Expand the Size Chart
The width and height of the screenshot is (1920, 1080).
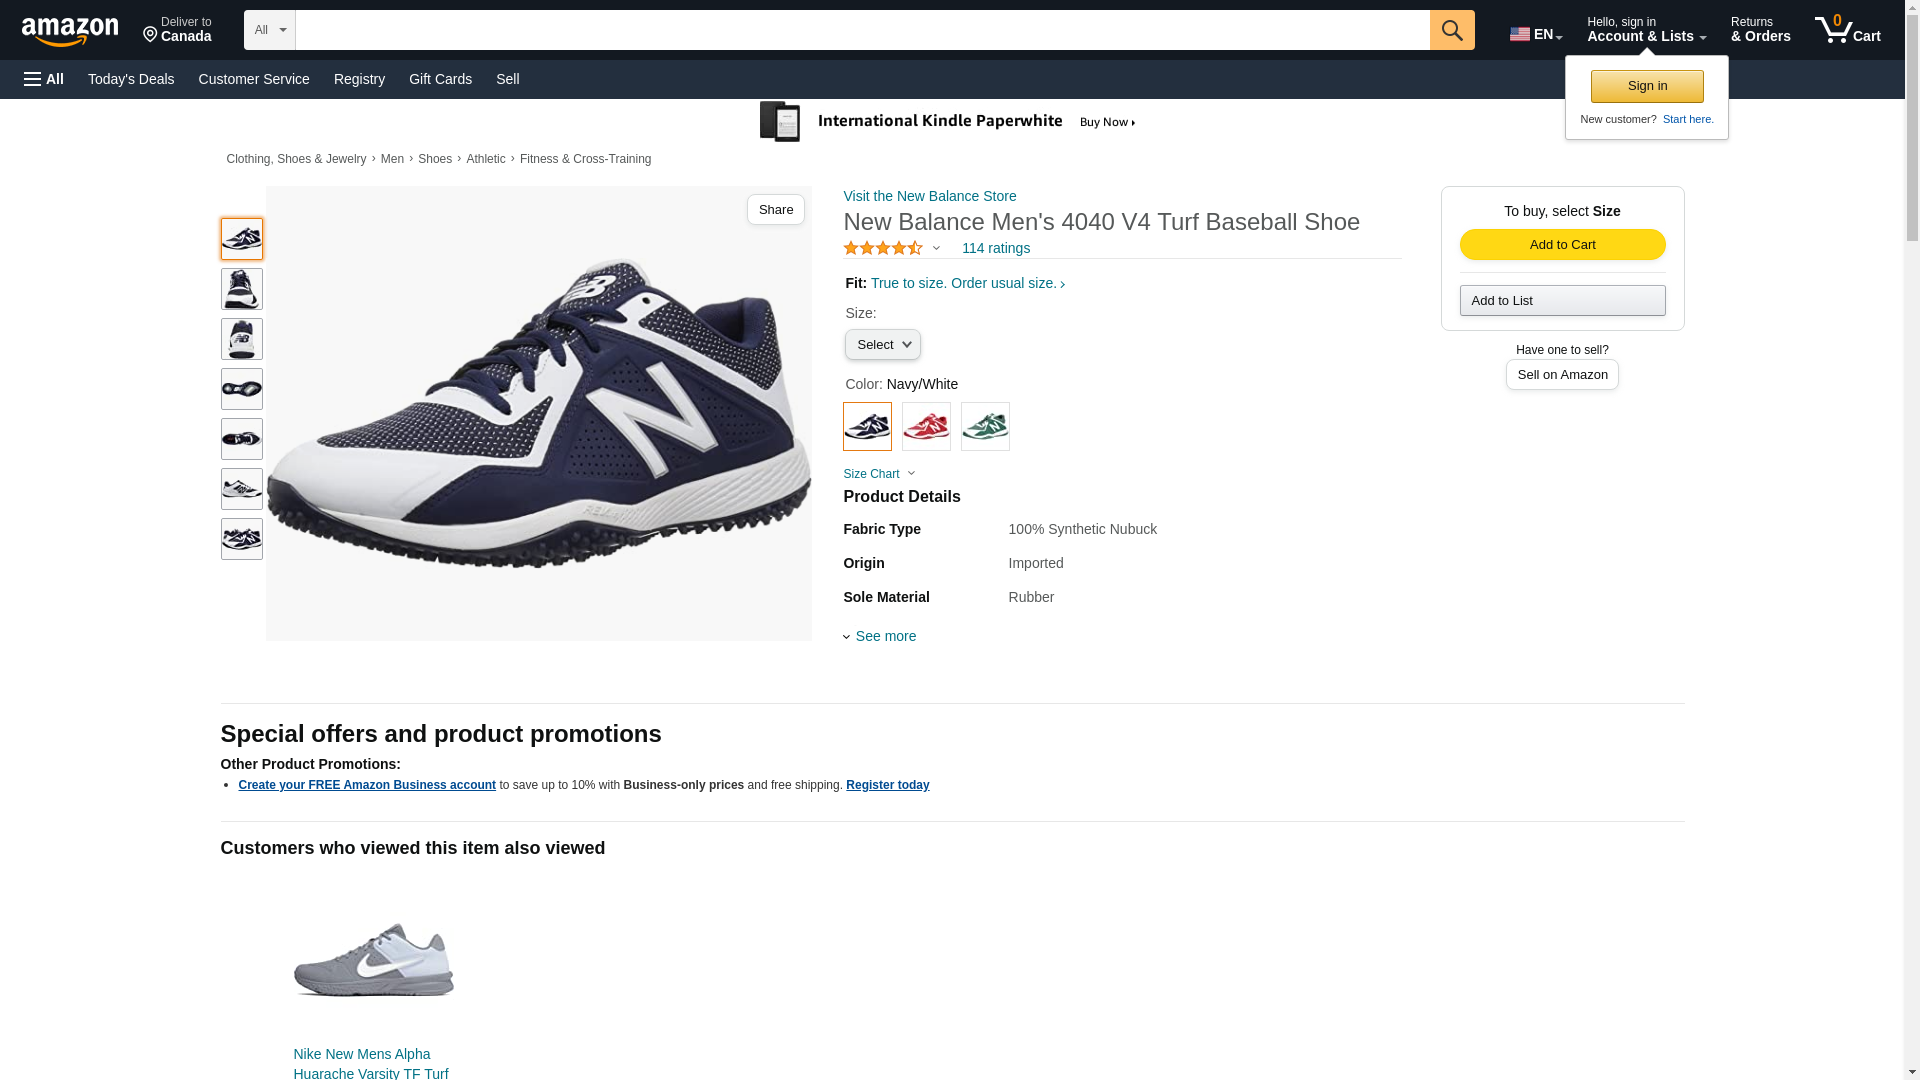pos(878,474)
